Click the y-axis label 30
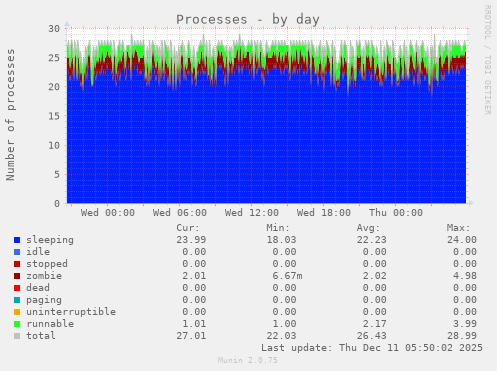This screenshot has width=497, height=371. [54, 29]
